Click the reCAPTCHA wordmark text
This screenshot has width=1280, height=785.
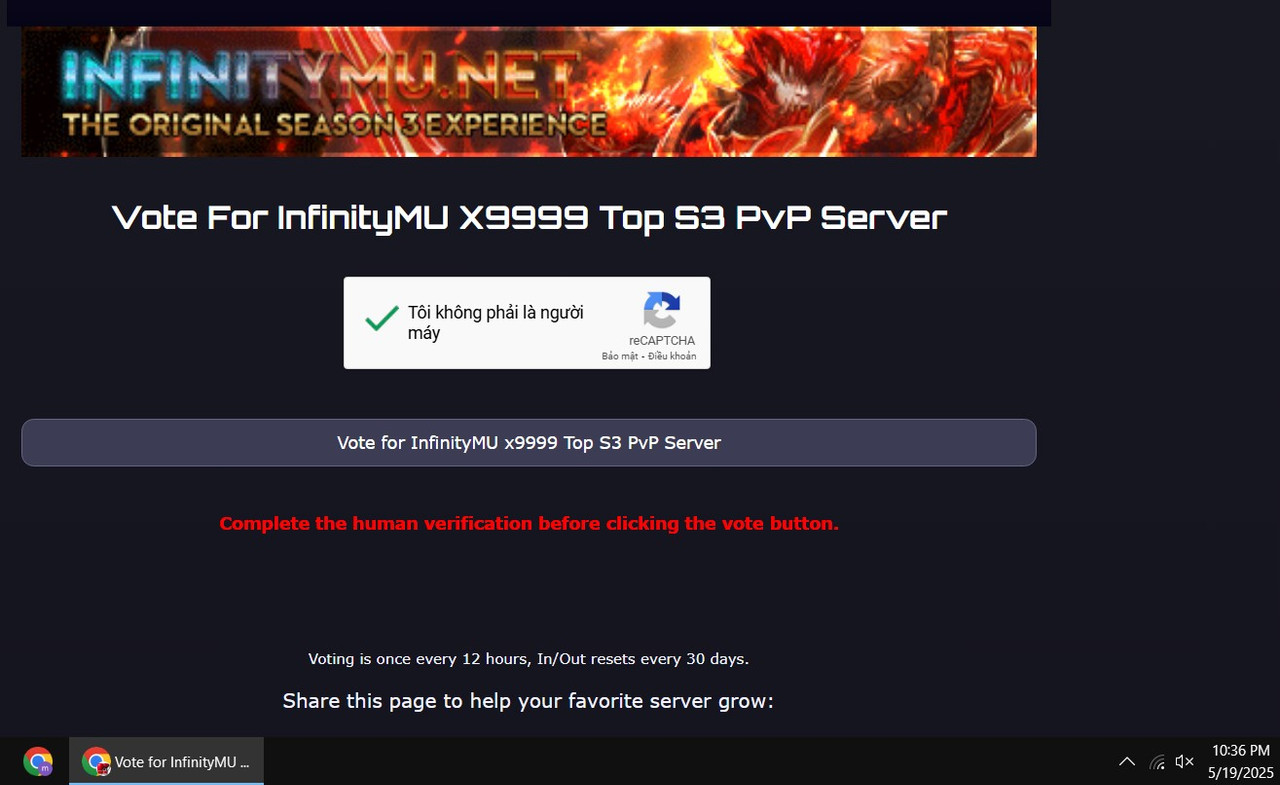click(x=662, y=341)
